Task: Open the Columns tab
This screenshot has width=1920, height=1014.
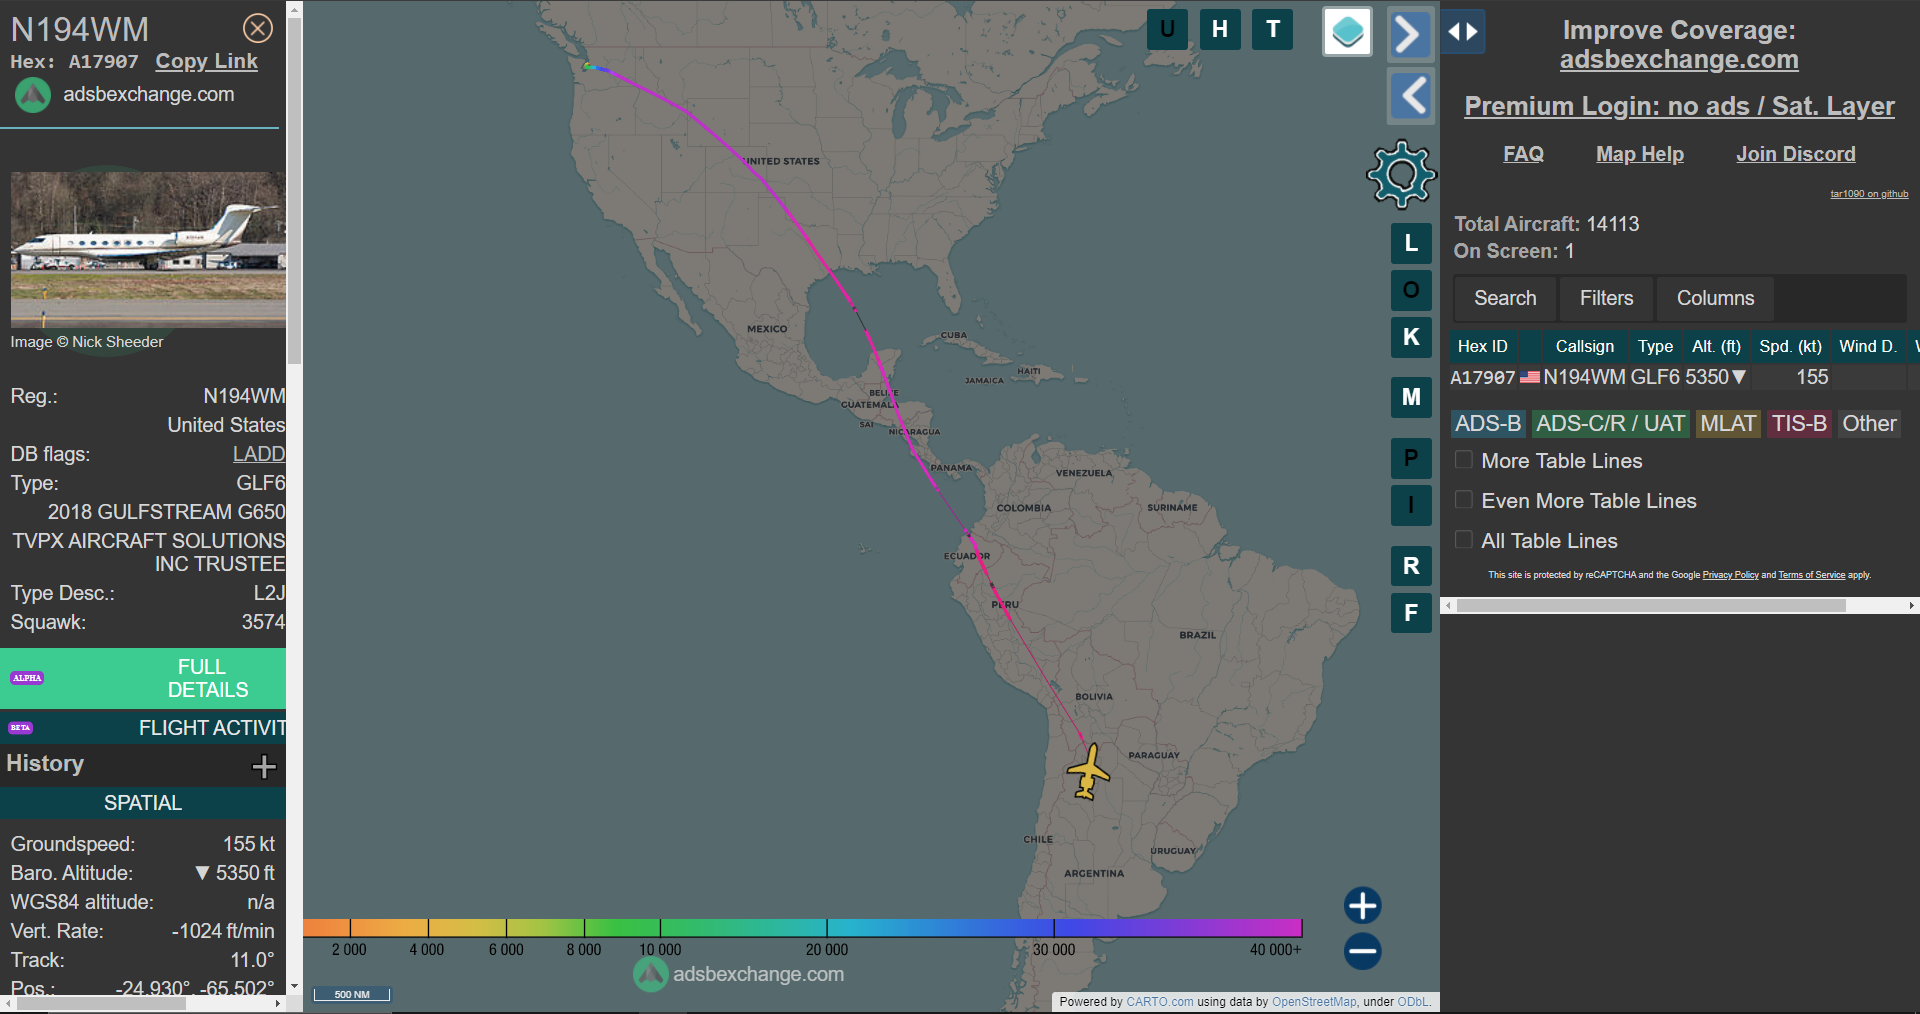Action: pyautogui.click(x=1715, y=298)
